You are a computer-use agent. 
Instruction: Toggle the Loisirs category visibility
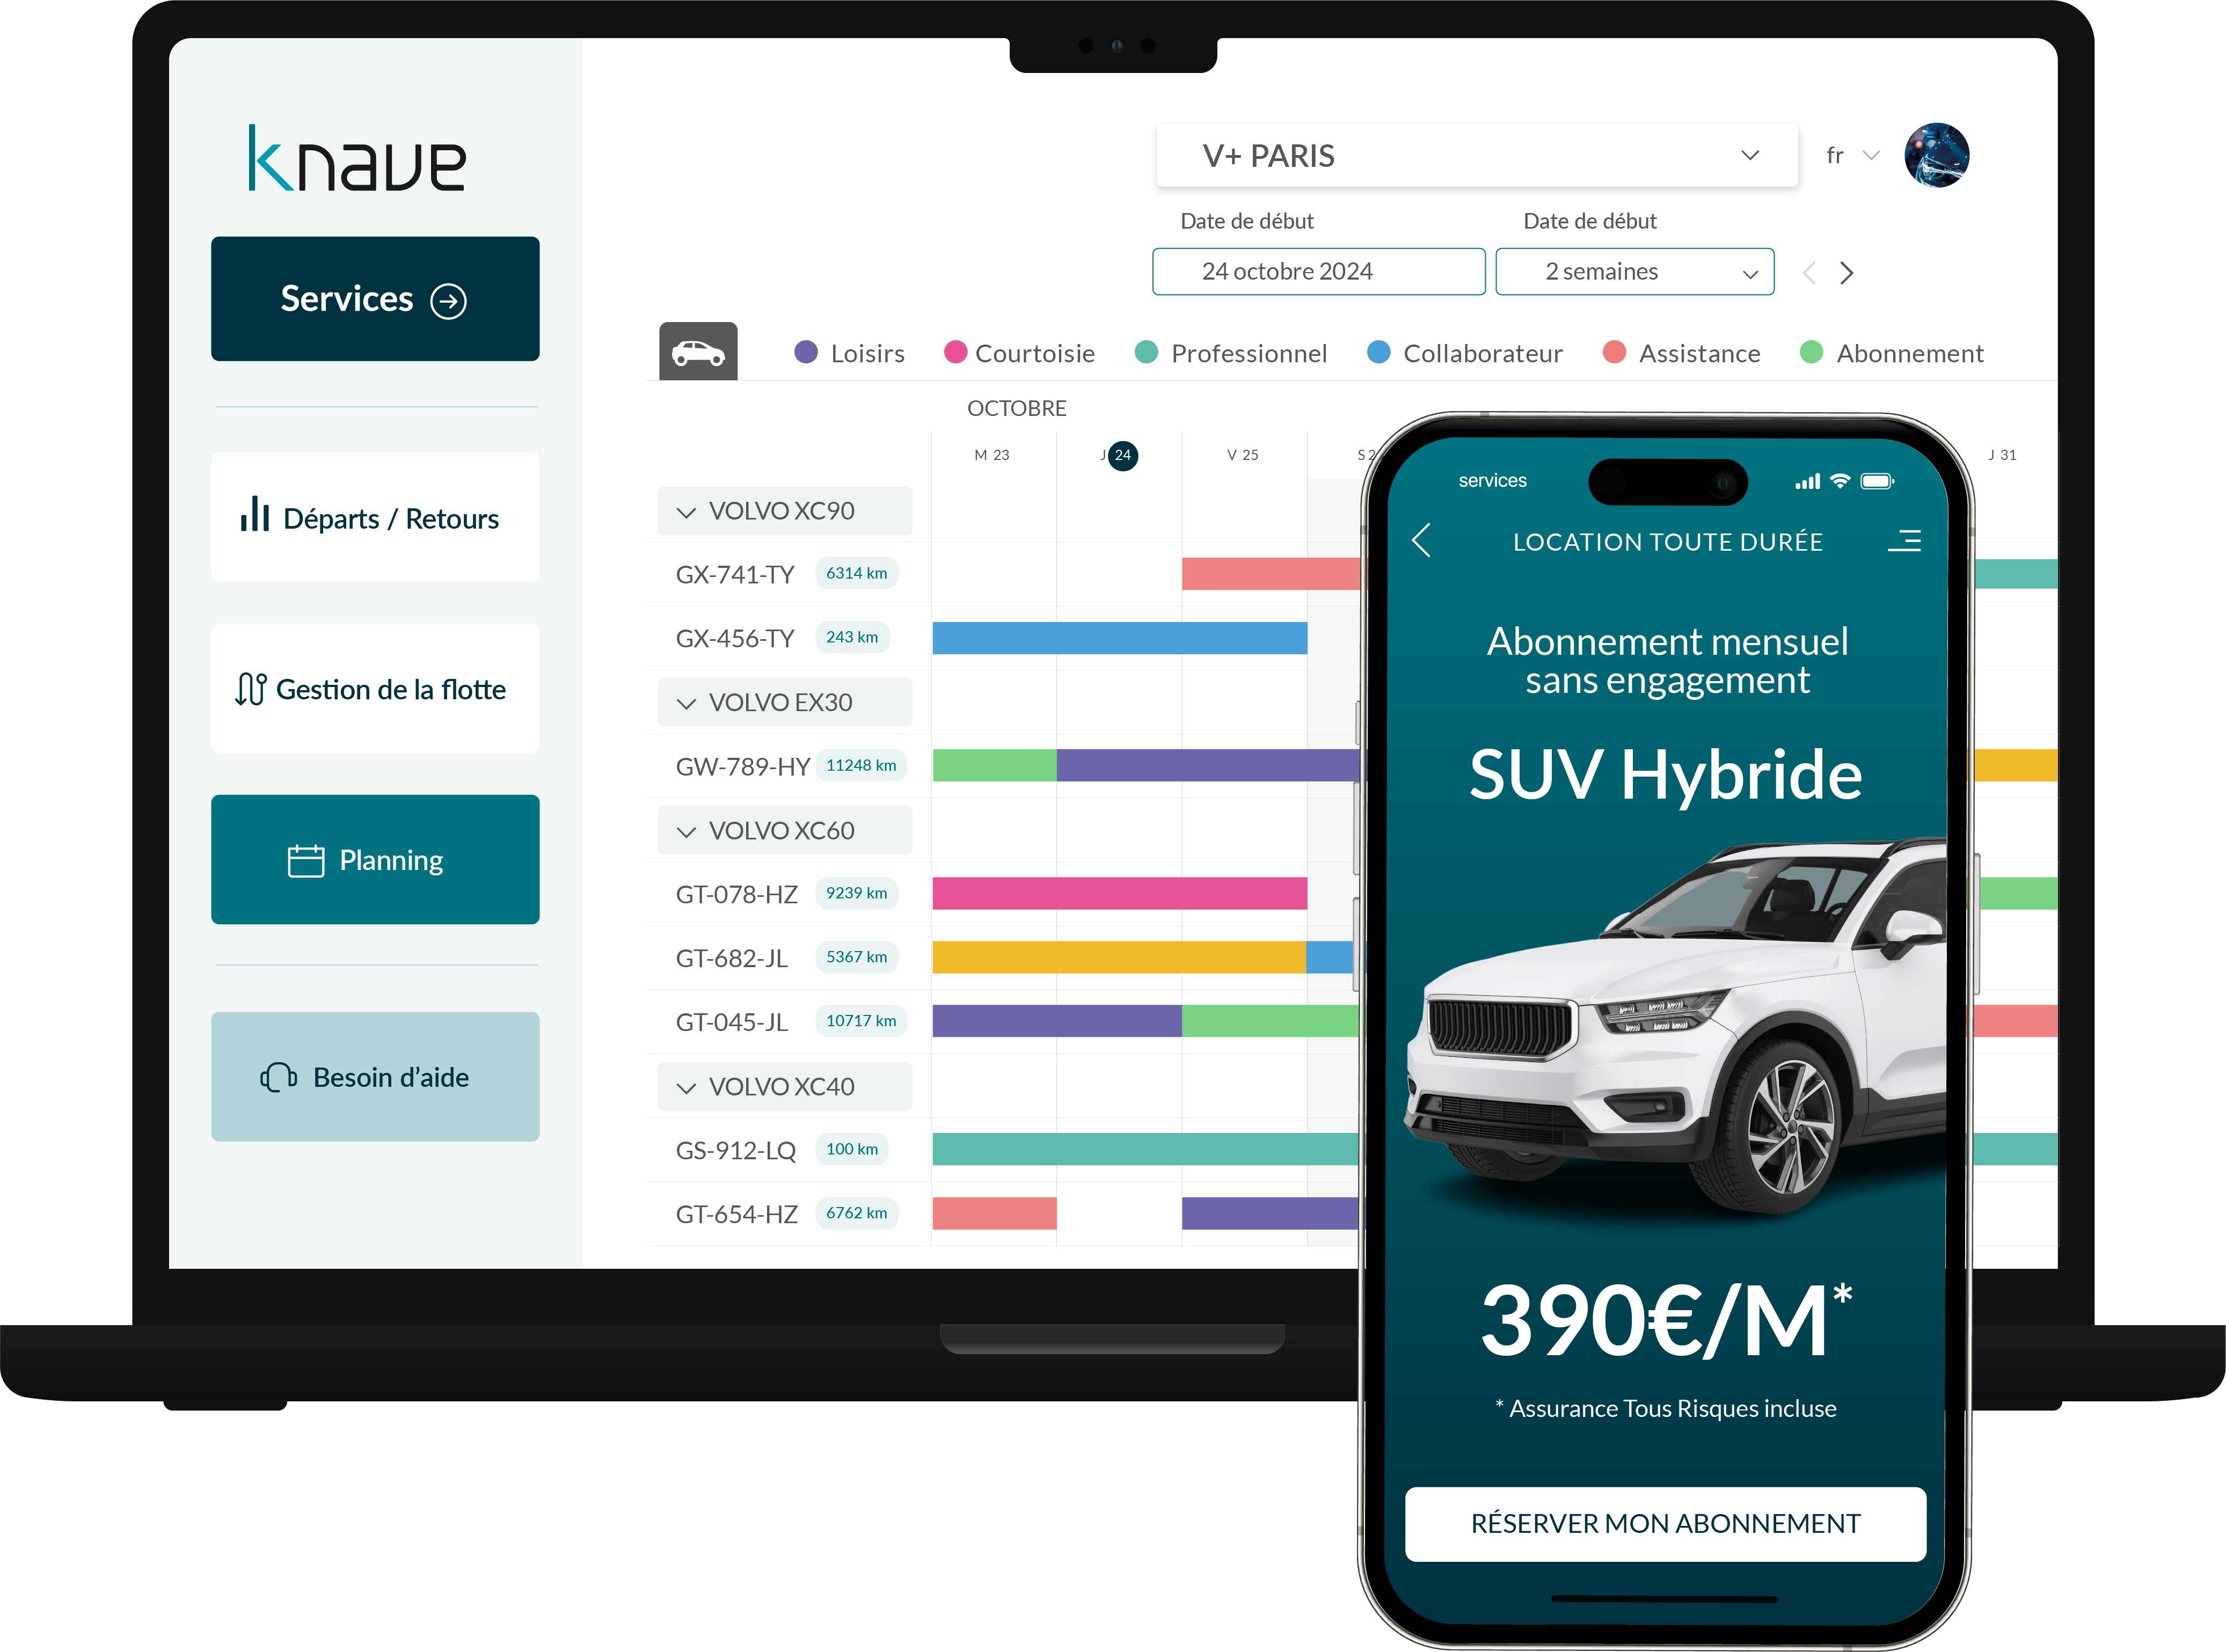pos(850,354)
